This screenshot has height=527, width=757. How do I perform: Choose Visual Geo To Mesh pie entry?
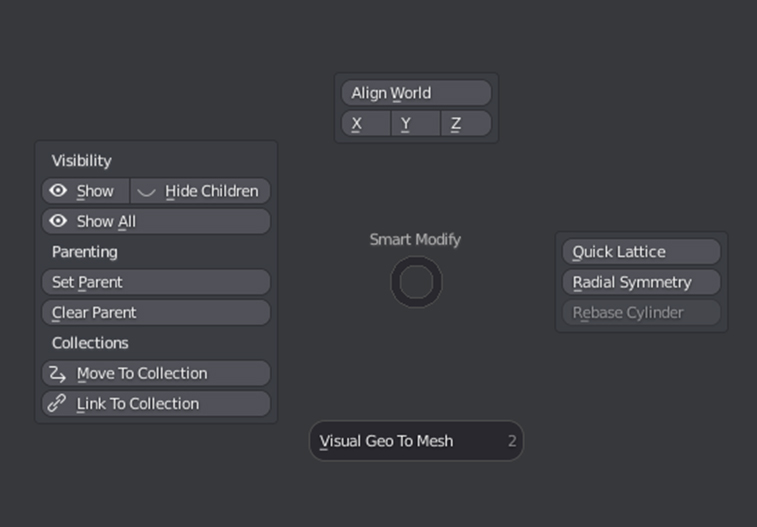[x=416, y=441]
